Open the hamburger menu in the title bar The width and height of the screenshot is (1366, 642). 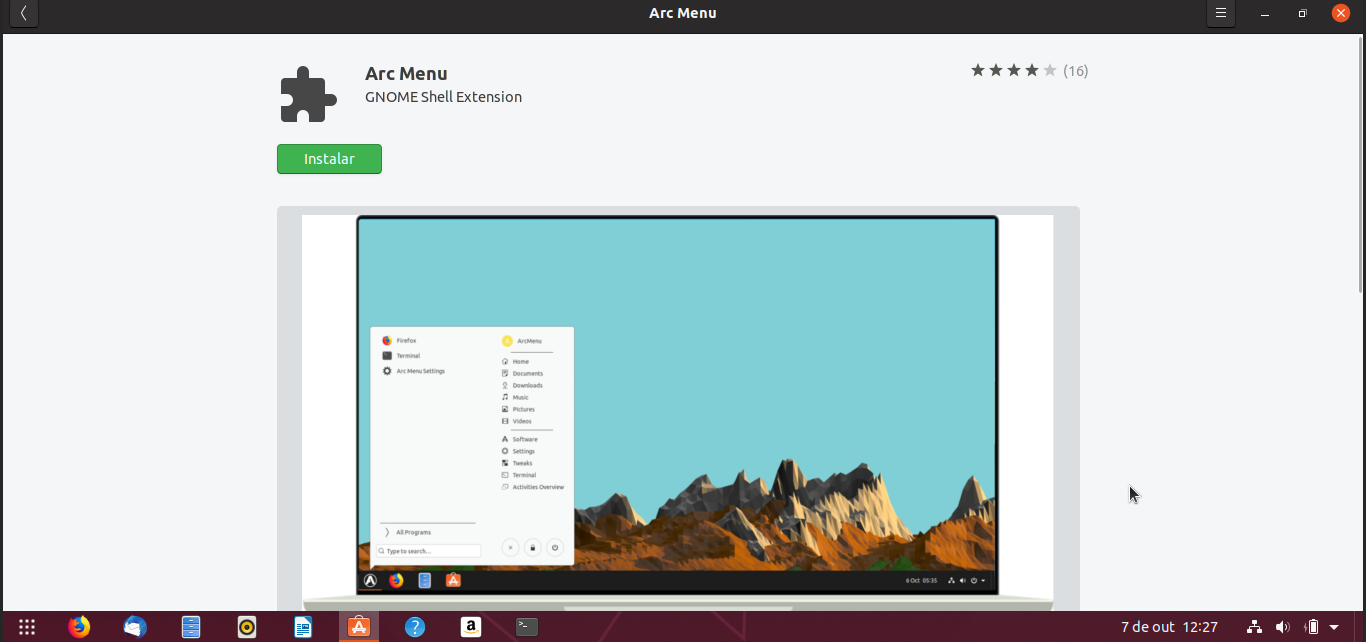(1220, 13)
